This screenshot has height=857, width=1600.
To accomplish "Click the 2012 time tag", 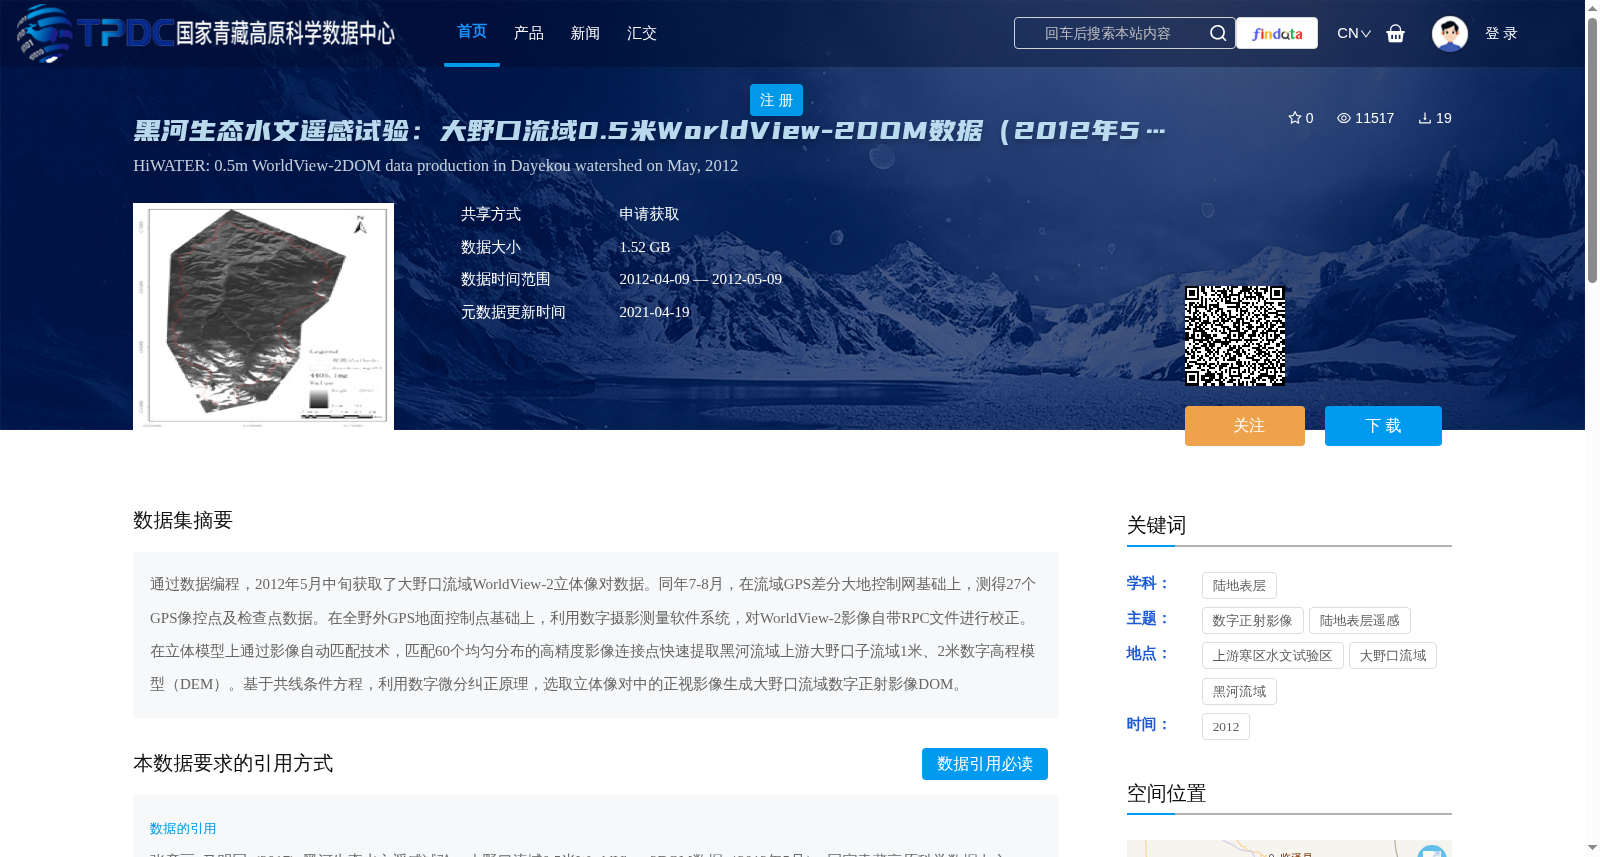I will point(1226,727).
